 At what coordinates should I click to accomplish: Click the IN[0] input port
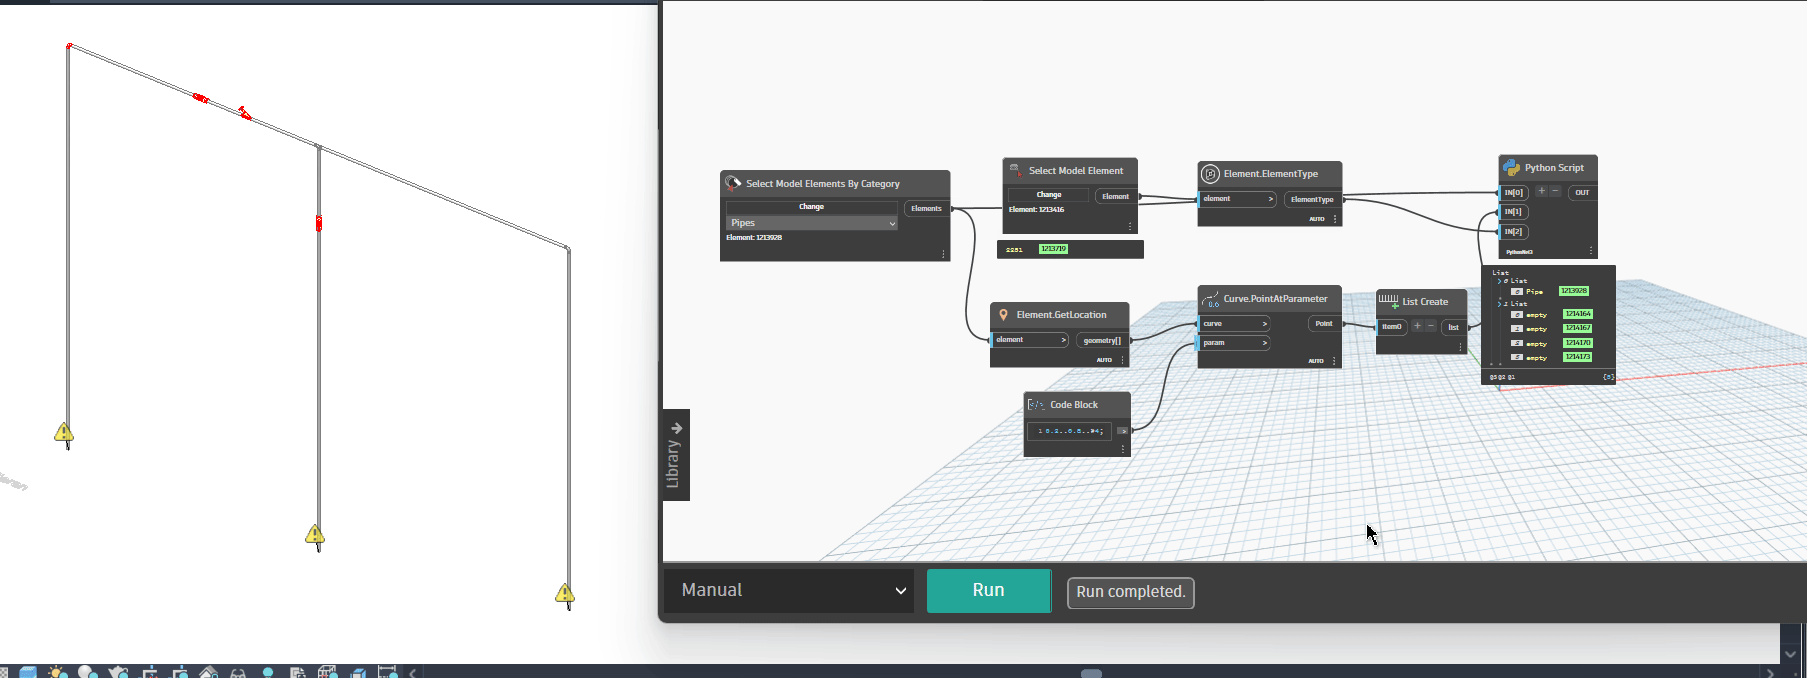click(x=1514, y=192)
